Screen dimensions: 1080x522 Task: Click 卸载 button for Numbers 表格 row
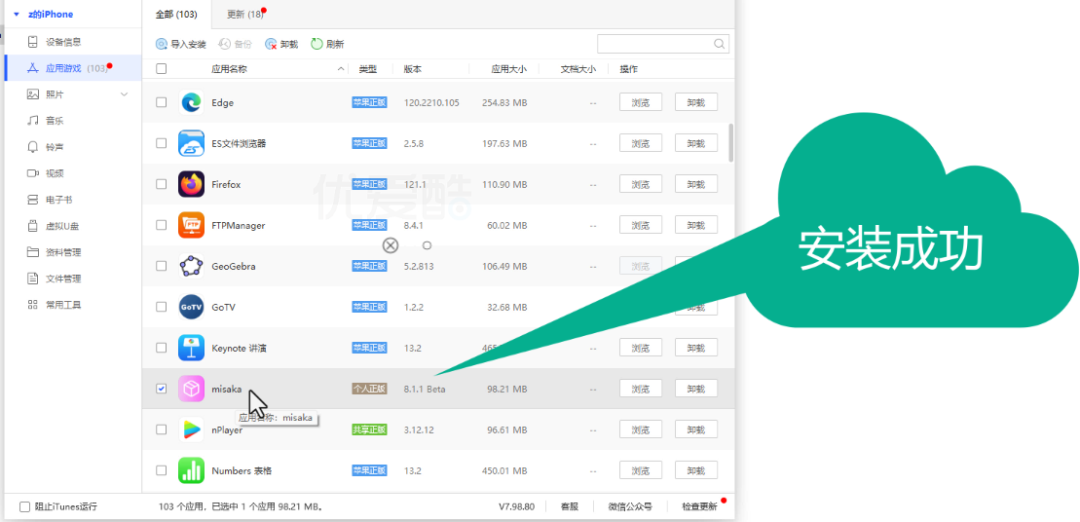[696, 470]
